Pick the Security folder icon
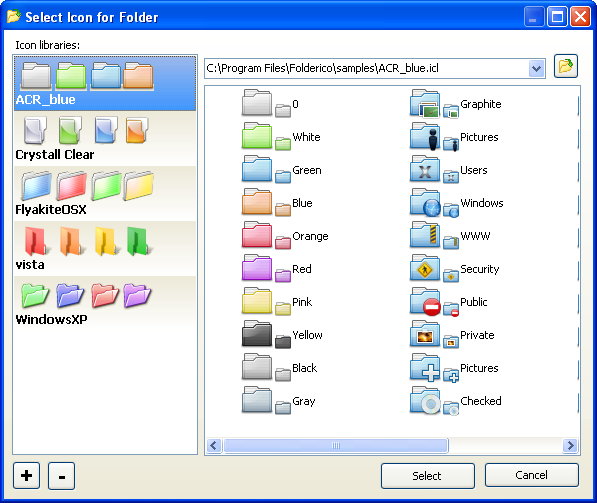597x503 pixels. click(x=455, y=269)
